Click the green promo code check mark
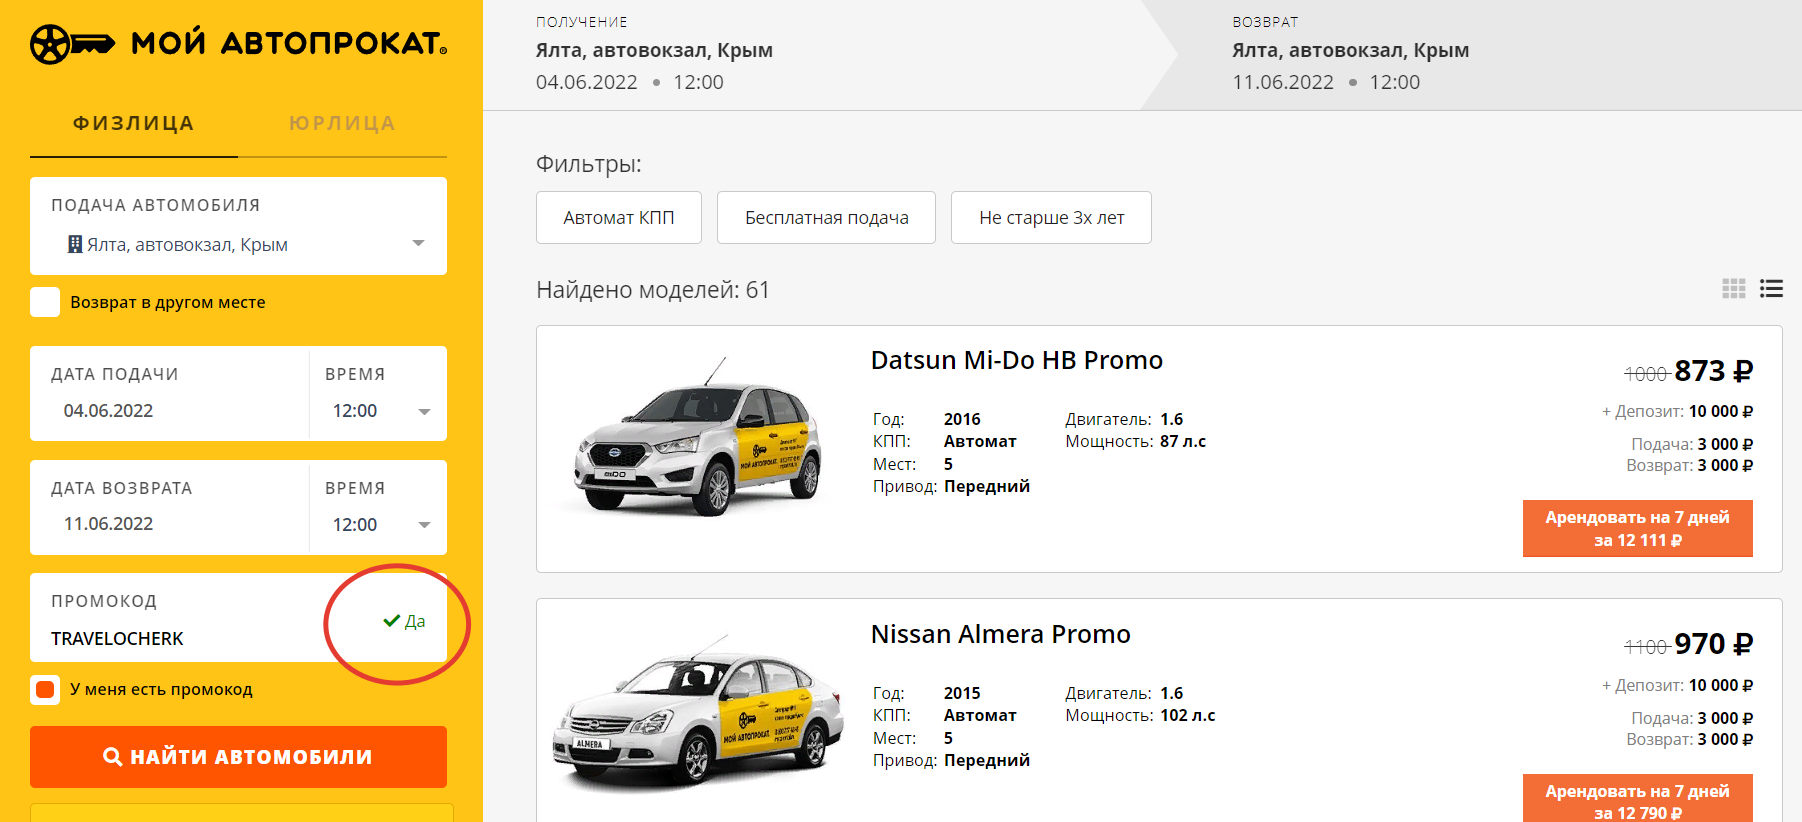This screenshot has width=1802, height=822. pyautogui.click(x=392, y=621)
